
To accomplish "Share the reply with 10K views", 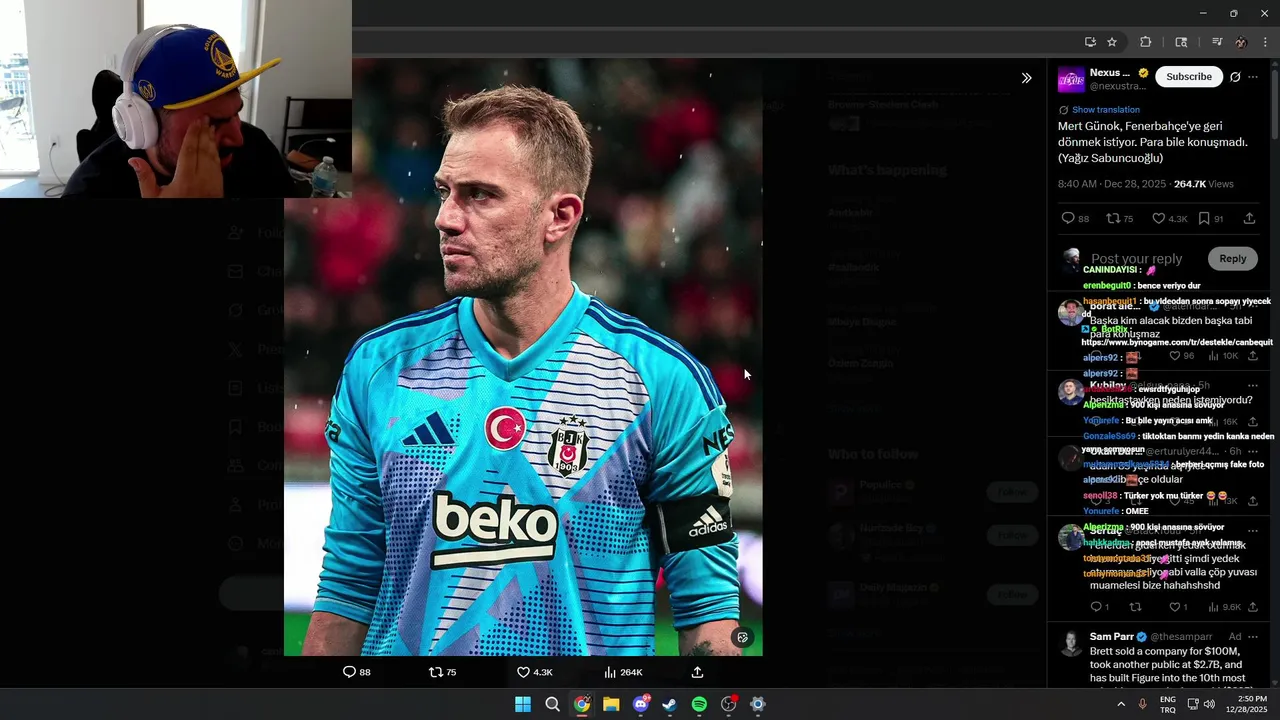I will tap(1252, 356).
